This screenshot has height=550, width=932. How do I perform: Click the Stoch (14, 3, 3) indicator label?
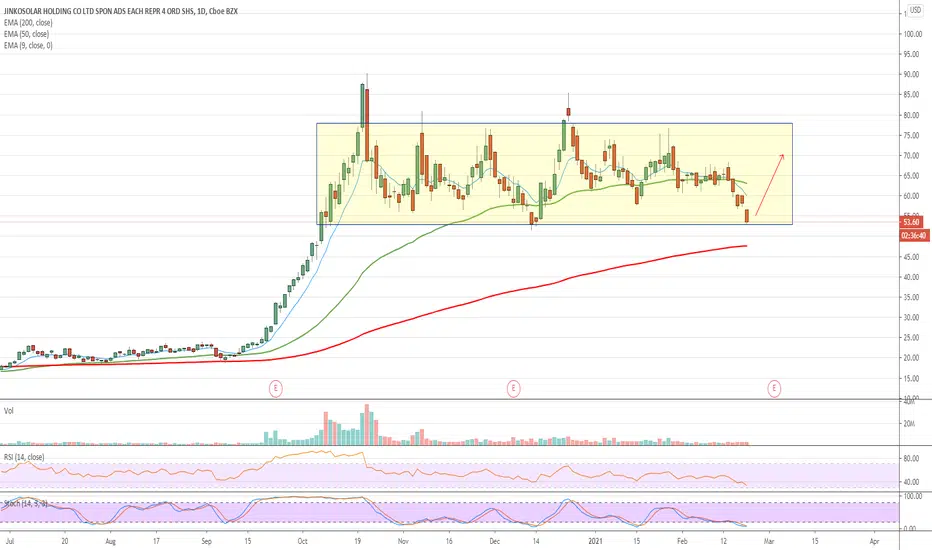click(26, 504)
